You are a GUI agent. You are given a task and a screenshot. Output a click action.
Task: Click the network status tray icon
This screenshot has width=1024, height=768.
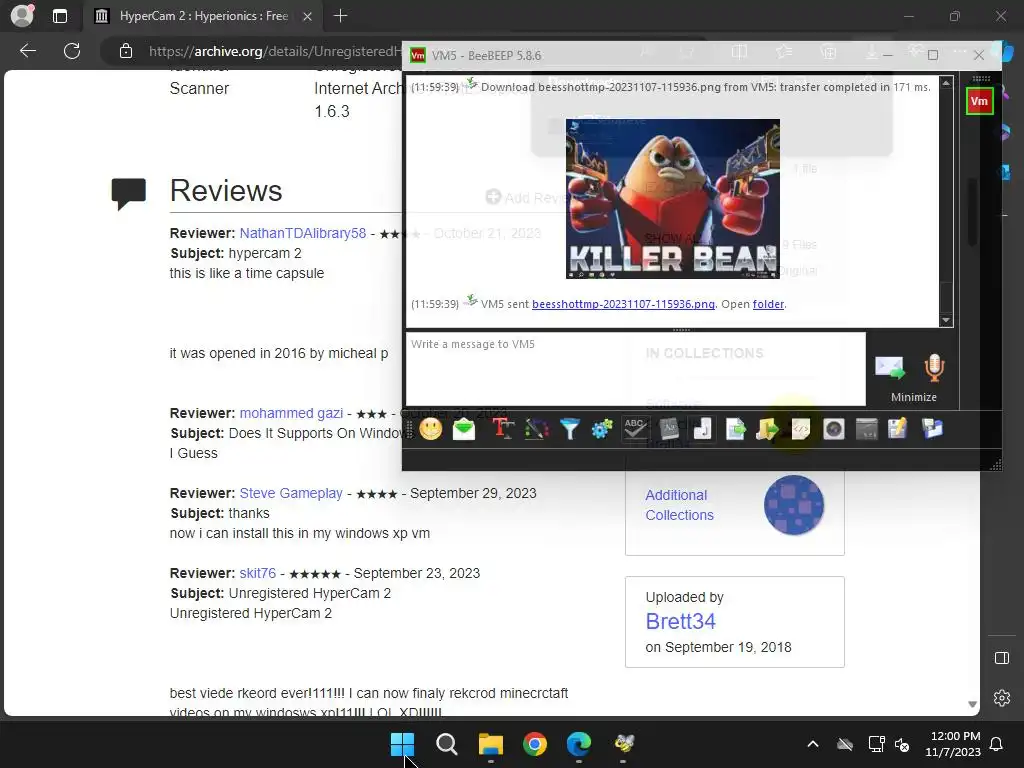tap(876, 744)
